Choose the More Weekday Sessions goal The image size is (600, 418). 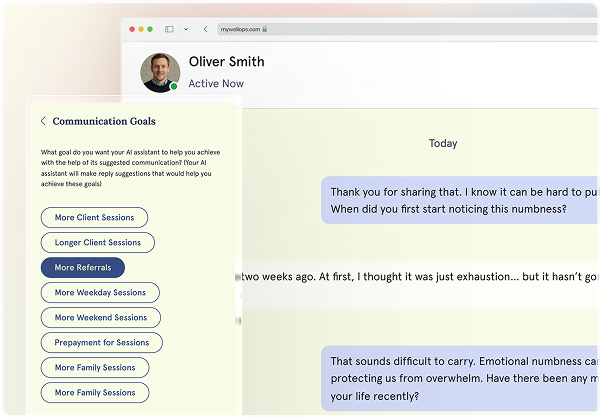[x=100, y=292]
